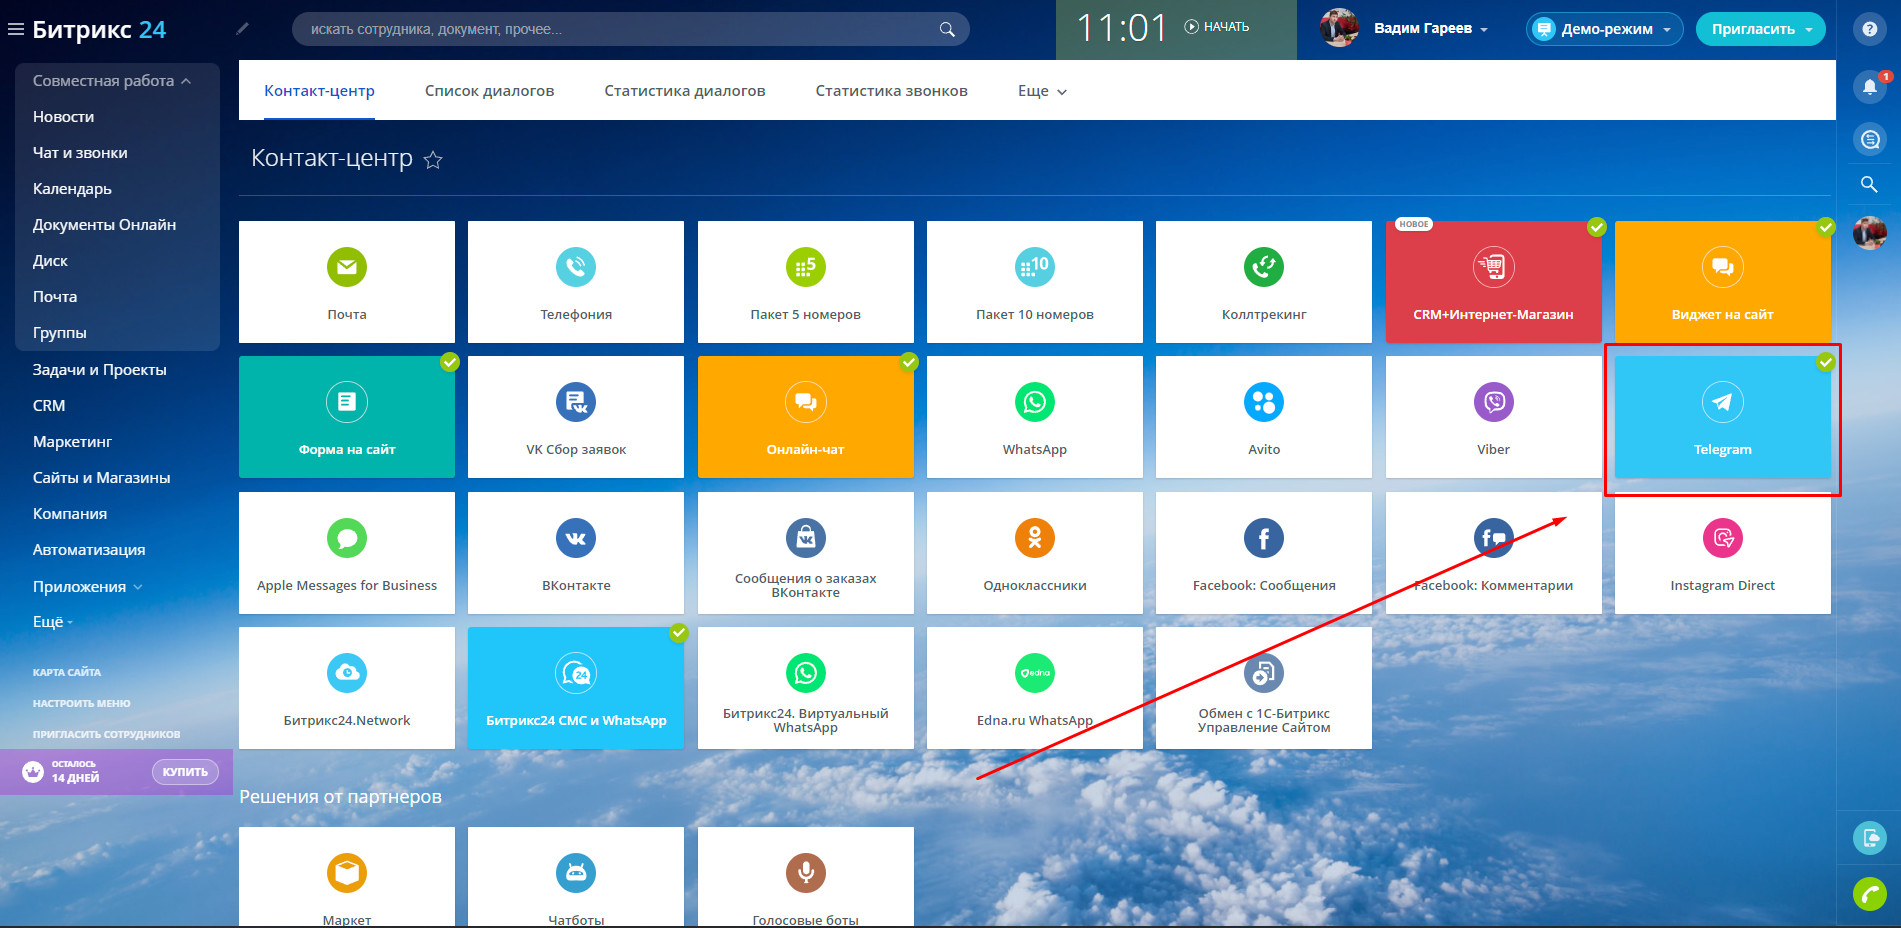Viewport: 1901px width, 928px height.
Task: Click the Настроить меню link
Action: 82,703
